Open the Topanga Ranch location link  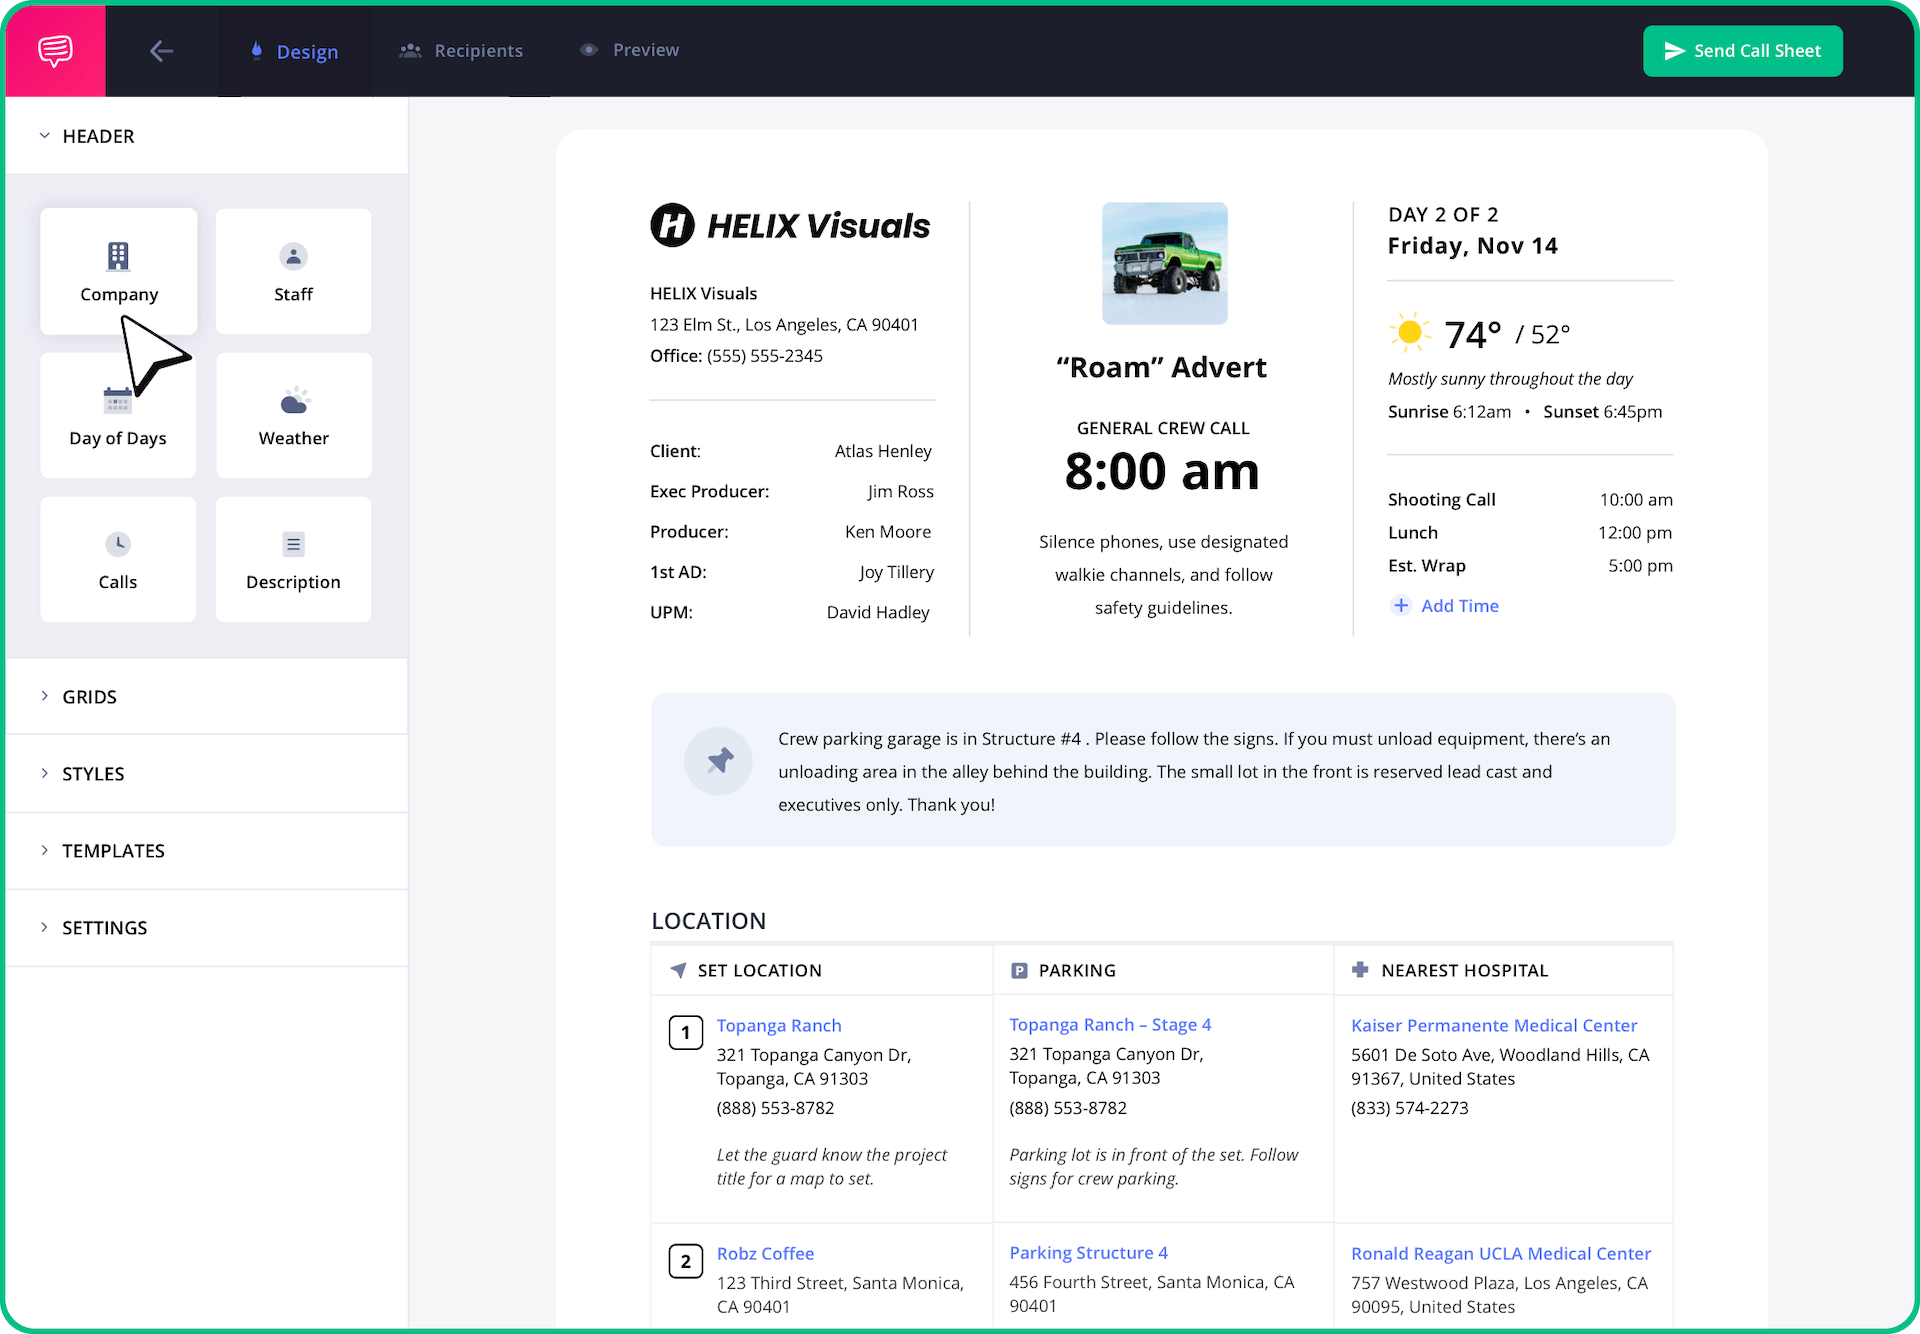[x=779, y=1025]
